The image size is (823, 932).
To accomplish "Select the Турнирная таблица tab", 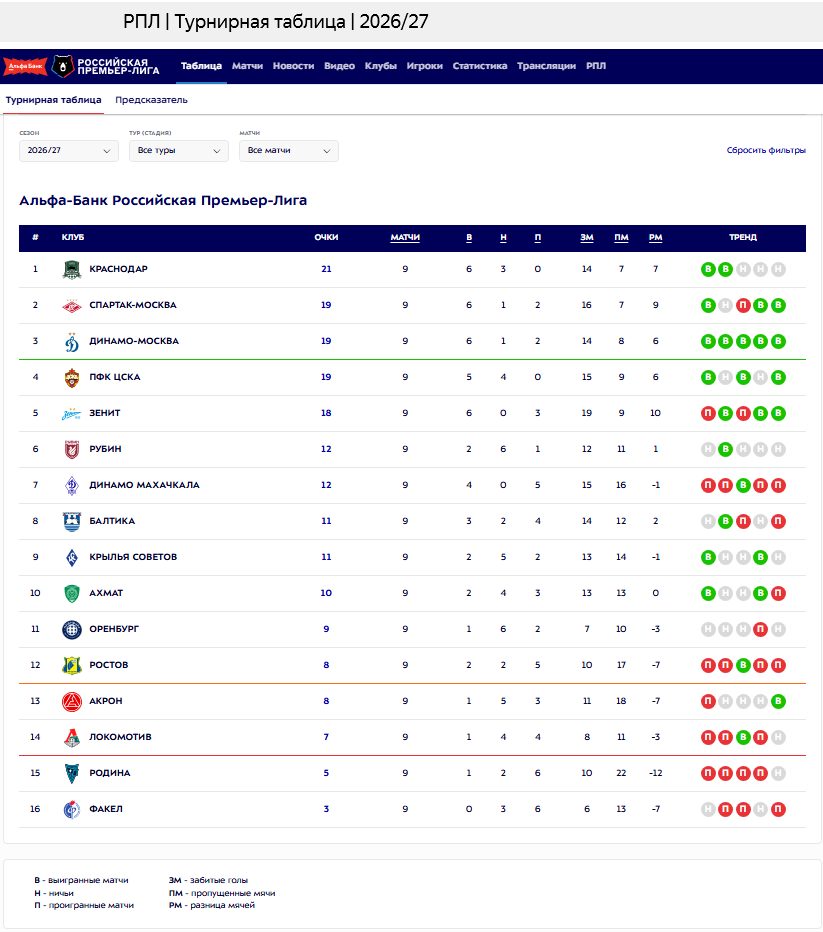I will point(53,100).
